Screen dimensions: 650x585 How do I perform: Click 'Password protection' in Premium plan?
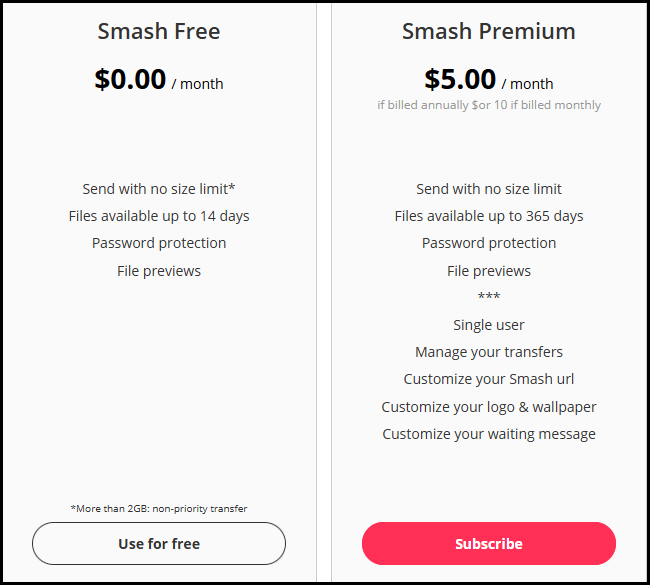pyautogui.click(x=488, y=243)
